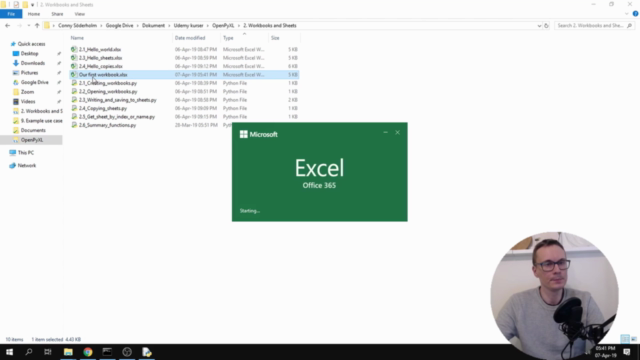Open Quick access in navigation pane
This screenshot has width=640, height=360.
click(31, 44)
